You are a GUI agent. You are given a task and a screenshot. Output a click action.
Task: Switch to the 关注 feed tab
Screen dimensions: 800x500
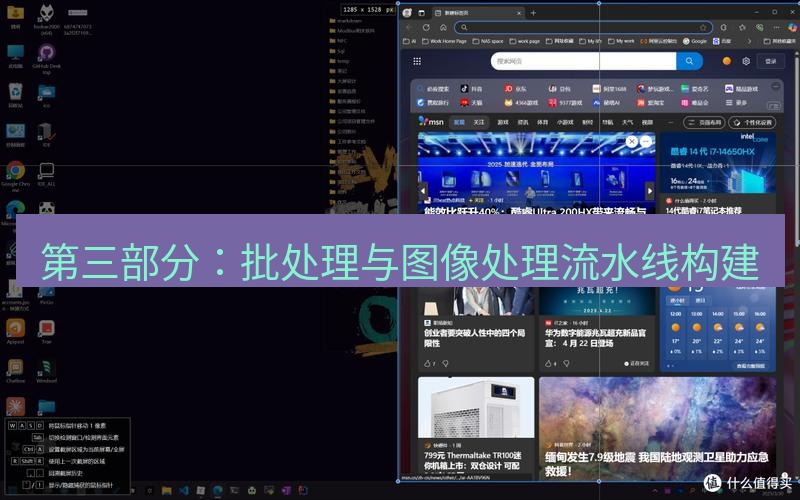479,122
